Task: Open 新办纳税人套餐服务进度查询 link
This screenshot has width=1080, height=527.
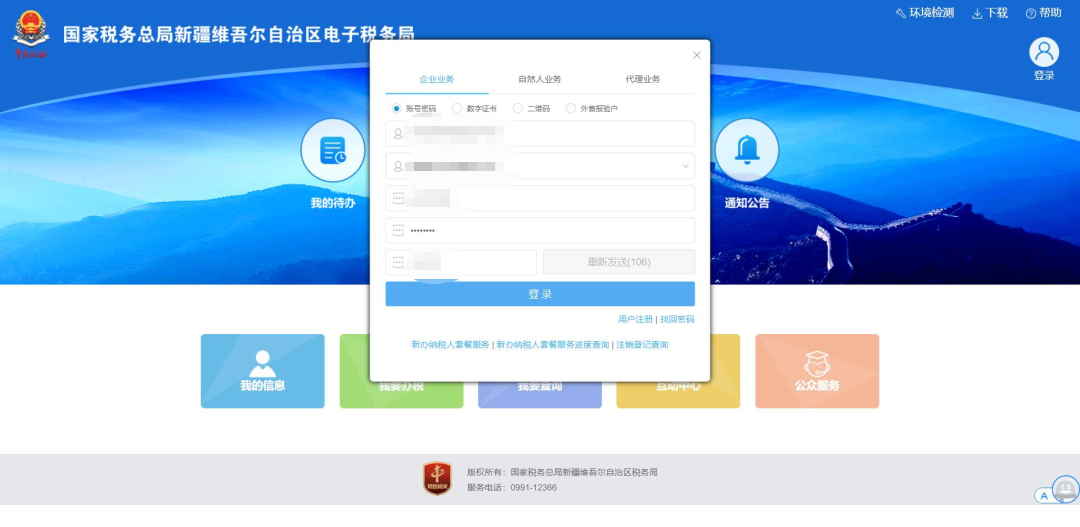Action: (x=552, y=344)
